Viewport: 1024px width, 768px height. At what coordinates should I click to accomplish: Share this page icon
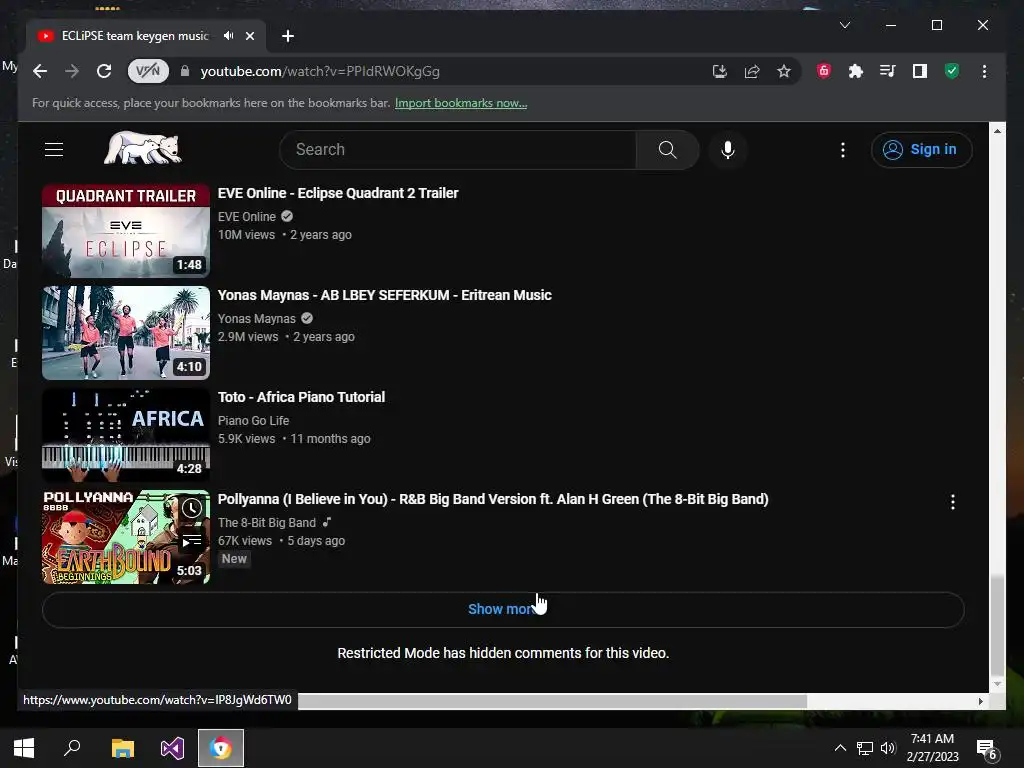(752, 71)
